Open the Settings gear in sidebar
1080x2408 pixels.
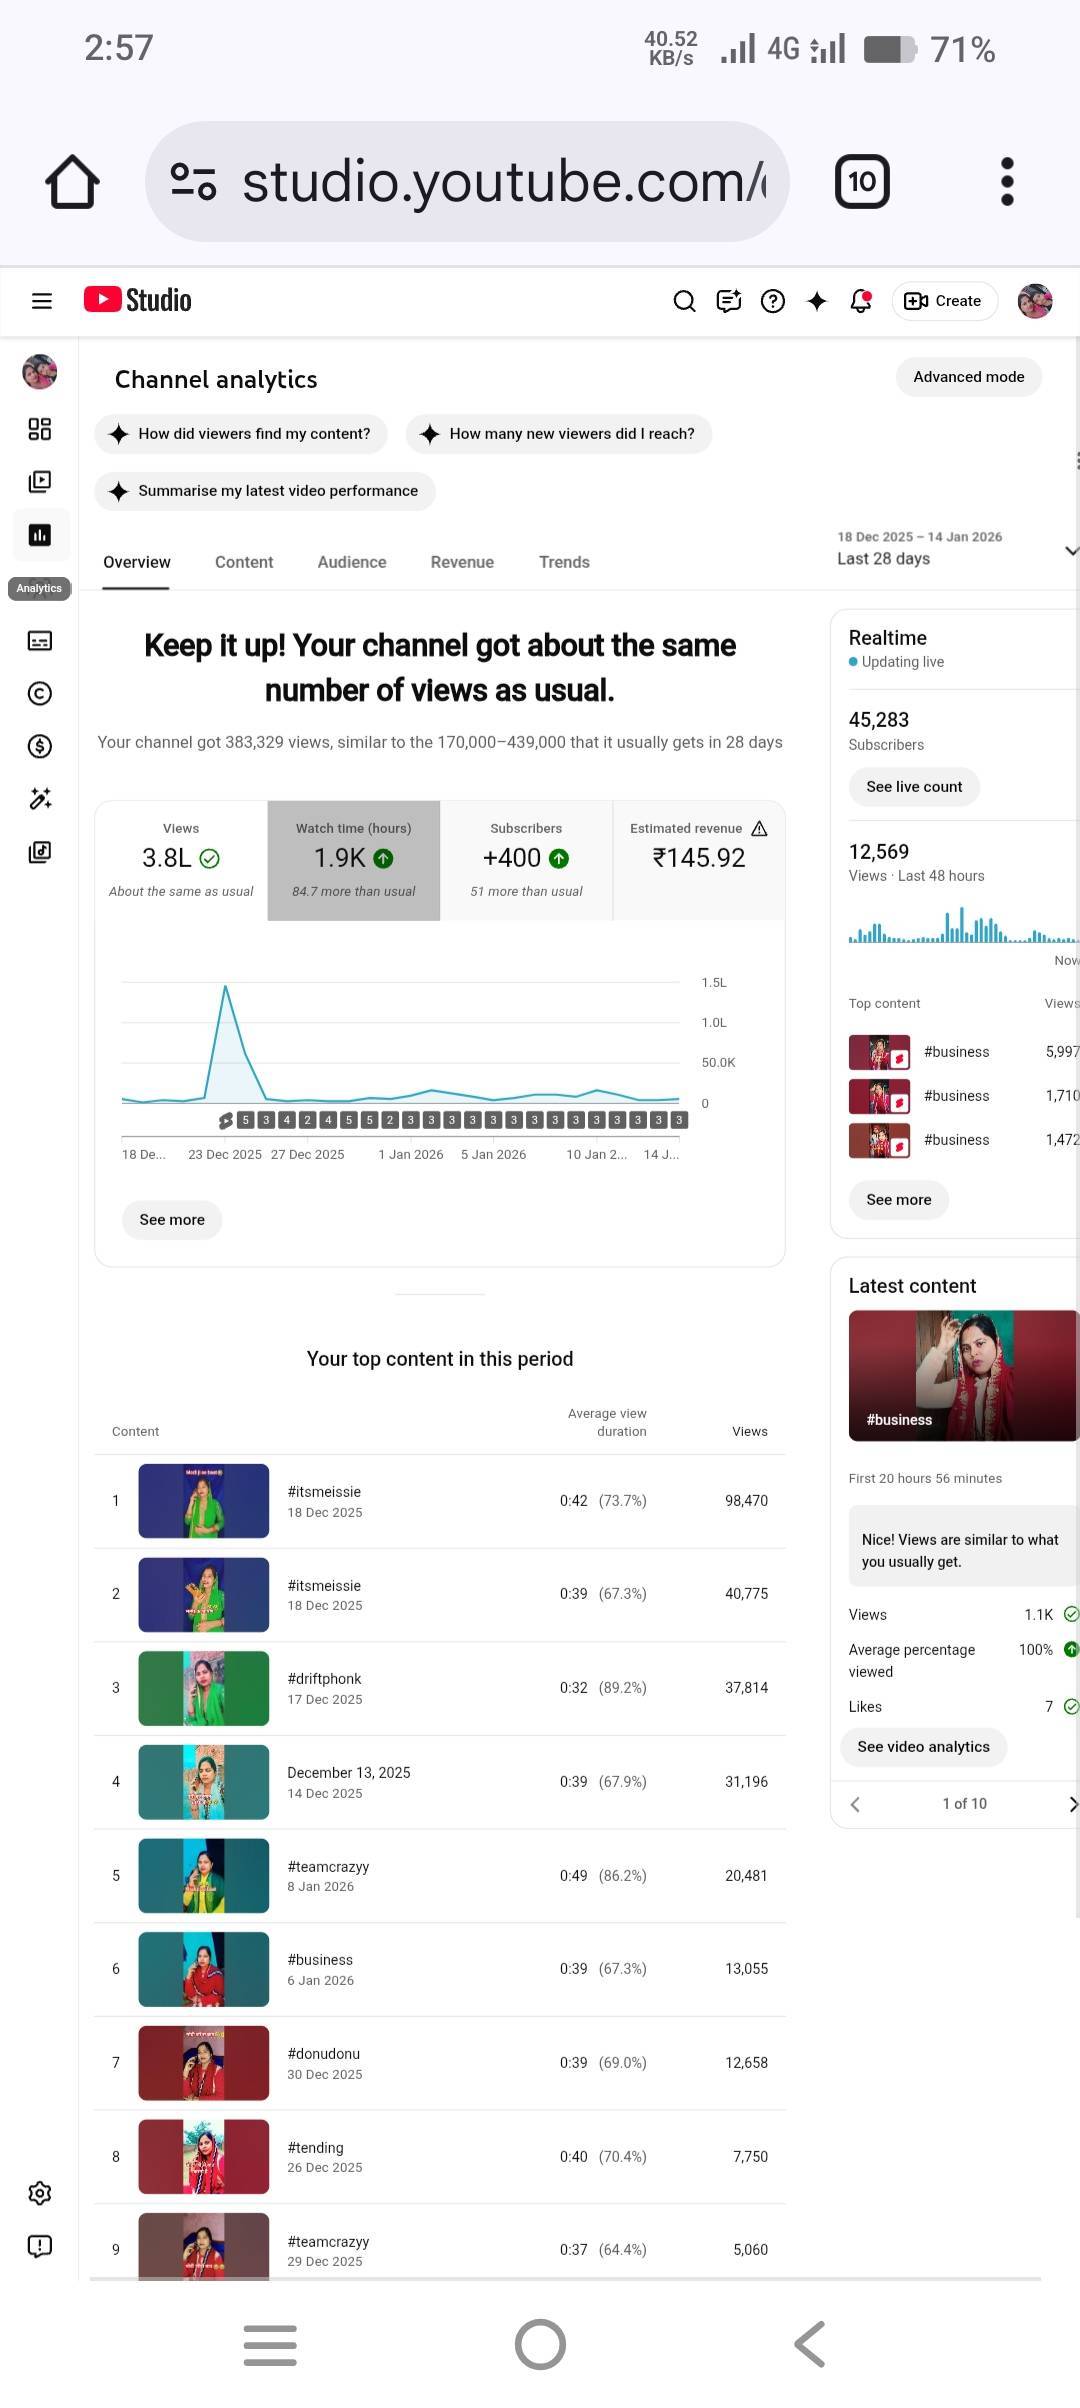(40, 2194)
